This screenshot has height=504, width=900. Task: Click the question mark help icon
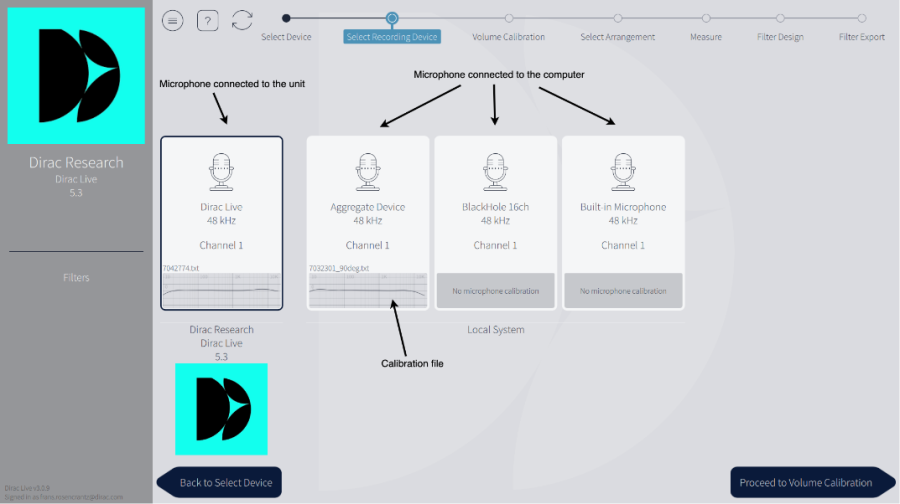(x=207, y=20)
